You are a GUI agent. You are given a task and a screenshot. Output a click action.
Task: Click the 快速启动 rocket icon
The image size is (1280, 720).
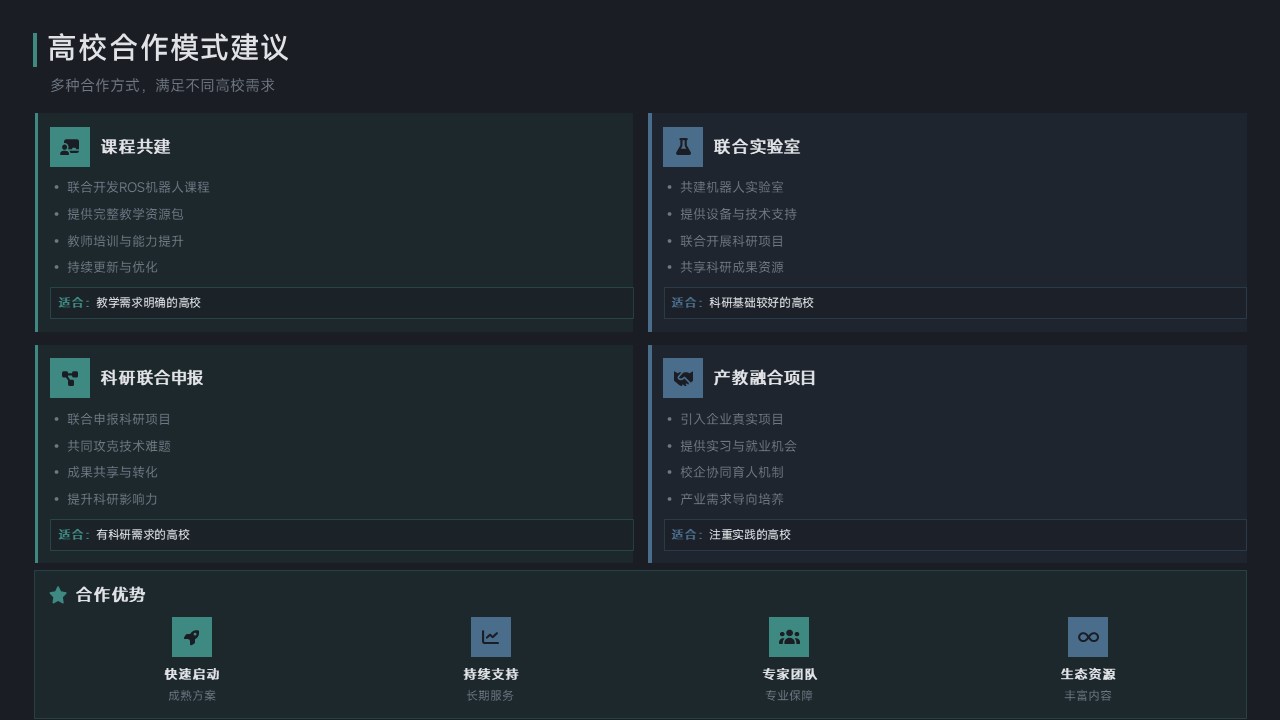point(192,637)
